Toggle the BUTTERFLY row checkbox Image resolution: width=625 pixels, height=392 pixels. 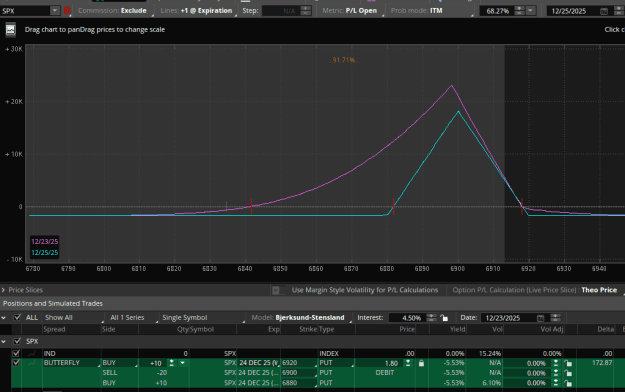(16, 363)
